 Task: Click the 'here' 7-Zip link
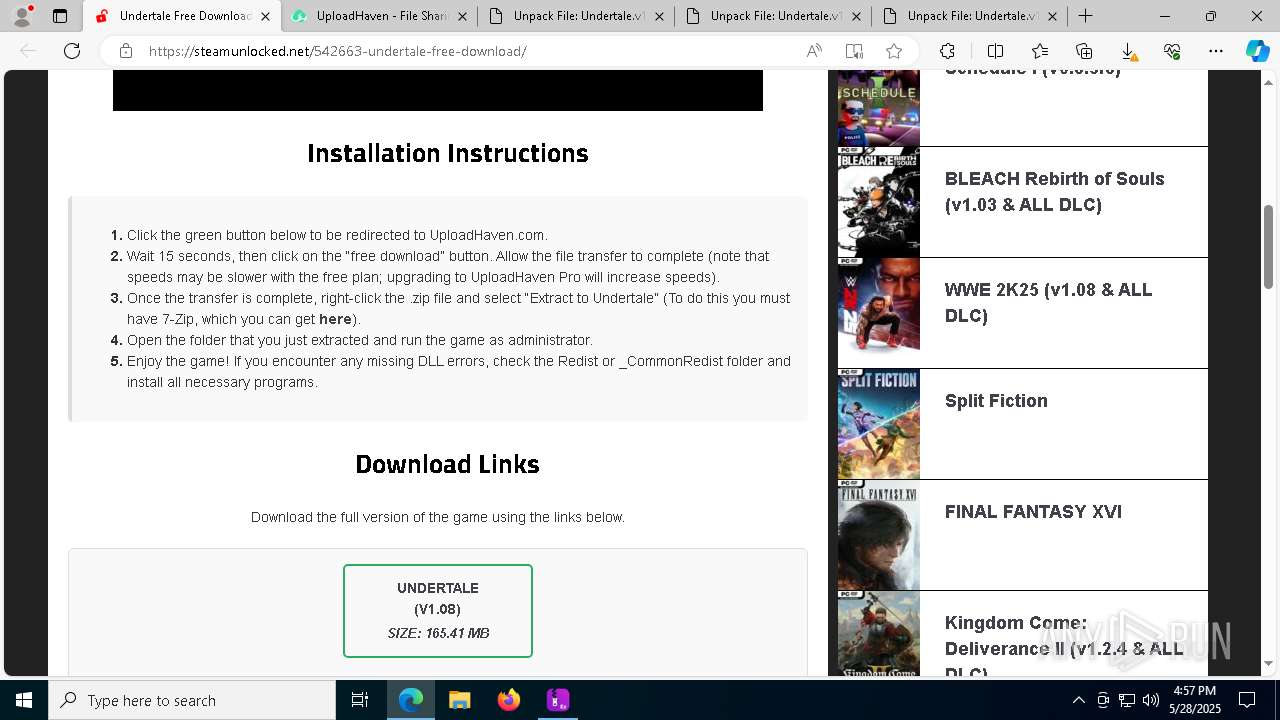tap(335, 319)
